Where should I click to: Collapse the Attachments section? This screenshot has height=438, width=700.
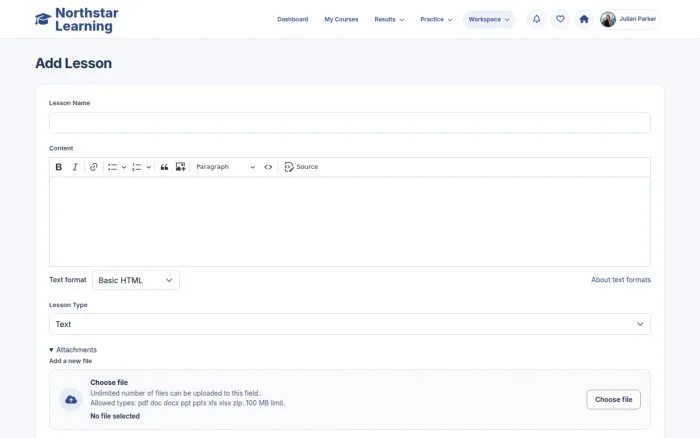pos(73,350)
